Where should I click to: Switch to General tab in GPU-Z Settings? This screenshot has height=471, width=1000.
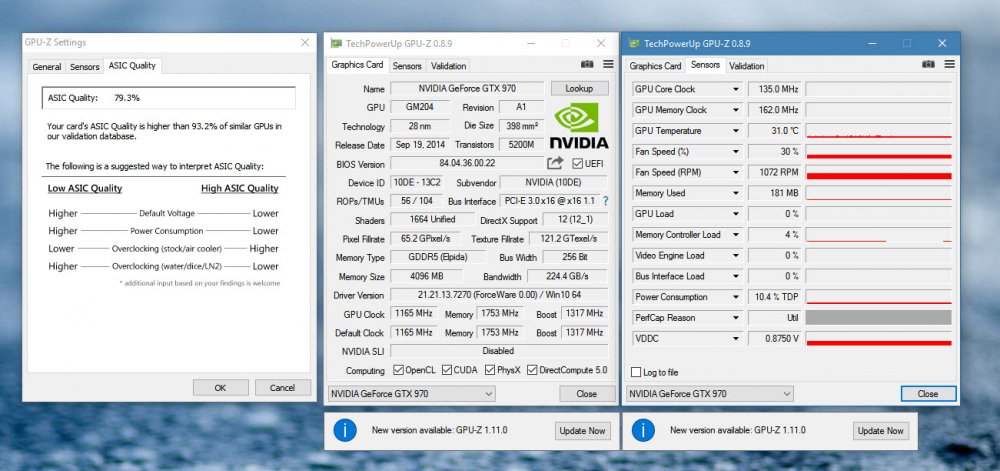point(47,67)
